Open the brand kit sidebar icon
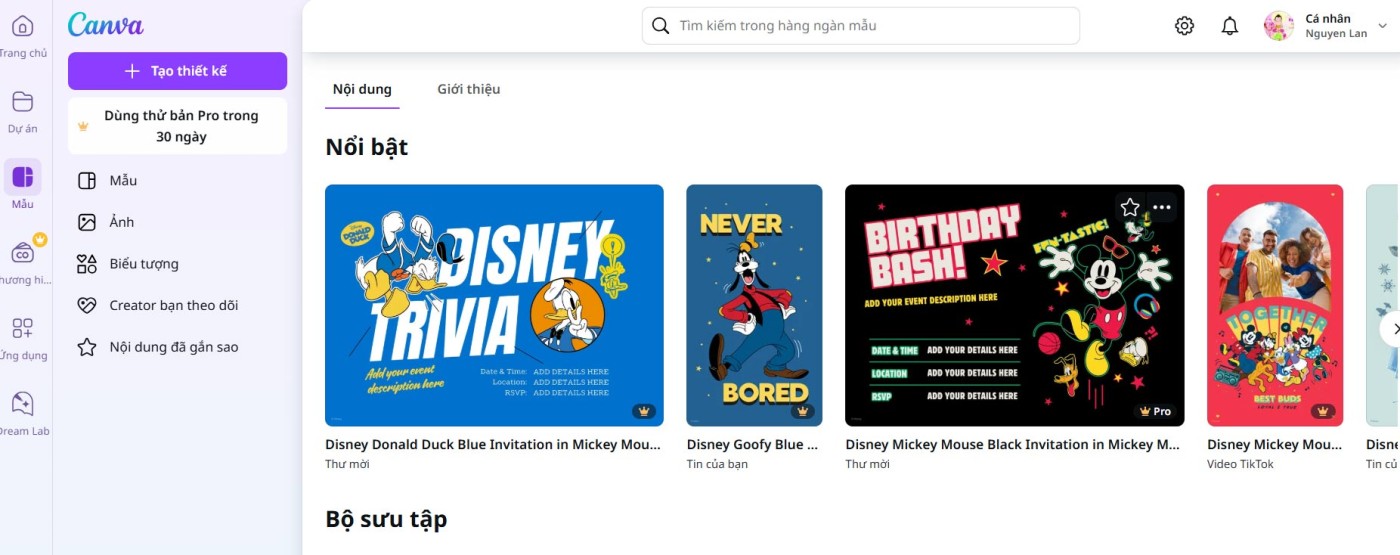1400x555 pixels. 22,253
